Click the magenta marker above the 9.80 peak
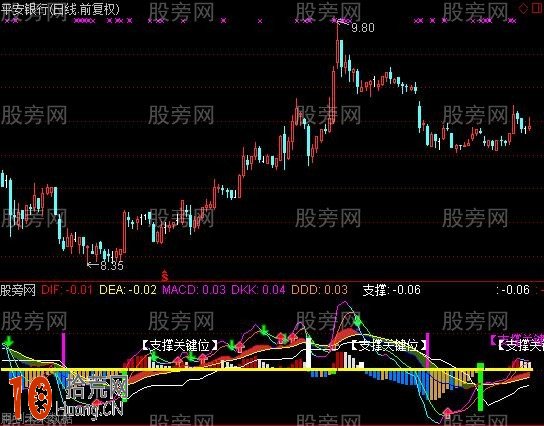This screenshot has height=426, width=544. pyautogui.click(x=341, y=21)
